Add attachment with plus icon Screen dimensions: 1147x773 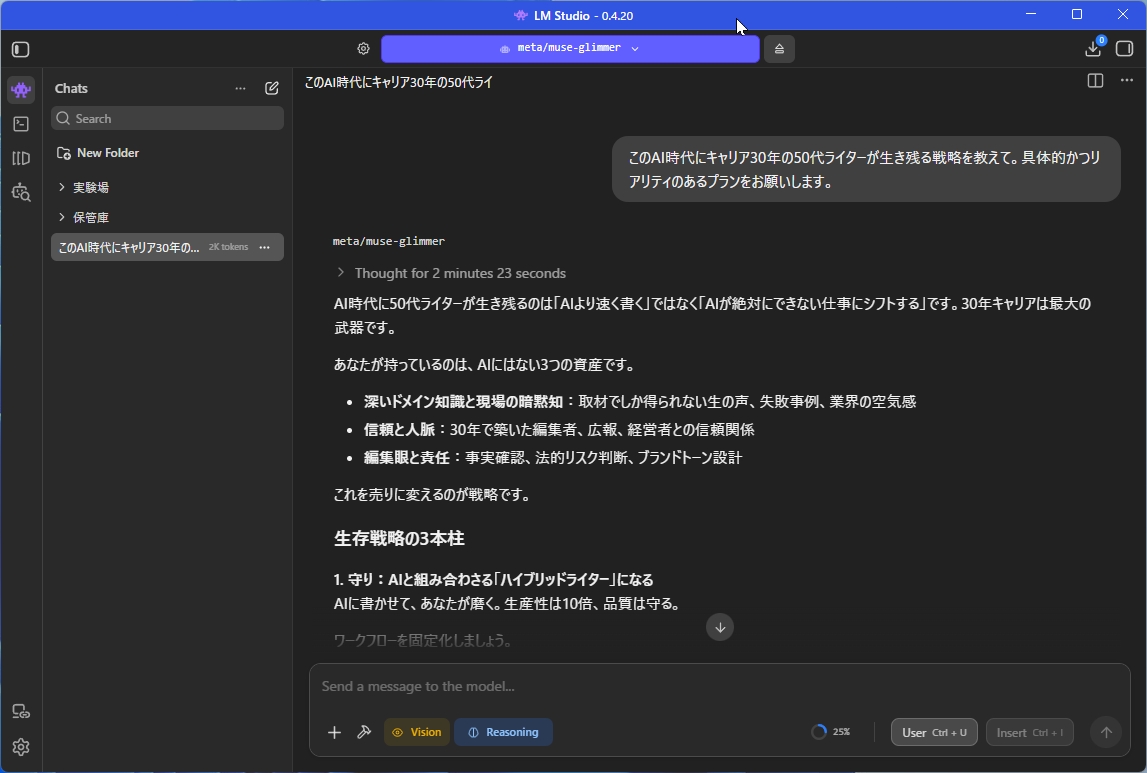pyautogui.click(x=334, y=732)
